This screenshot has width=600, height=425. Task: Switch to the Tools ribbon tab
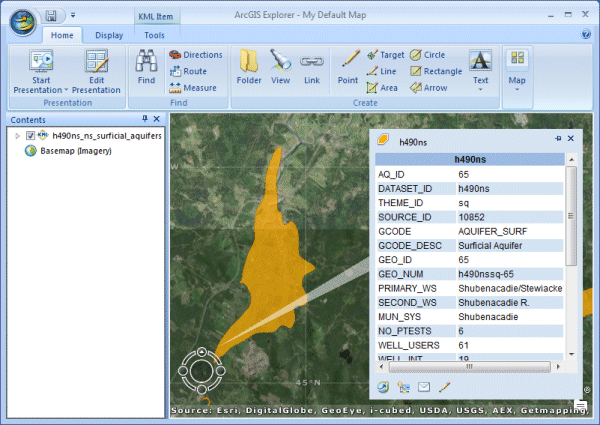[154, 35]
